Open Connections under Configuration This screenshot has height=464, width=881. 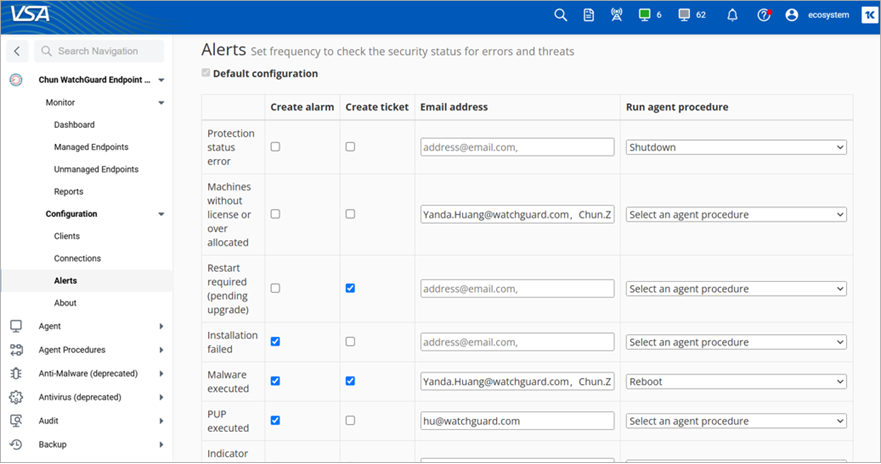pyautogui.click(x=78, y=258)
